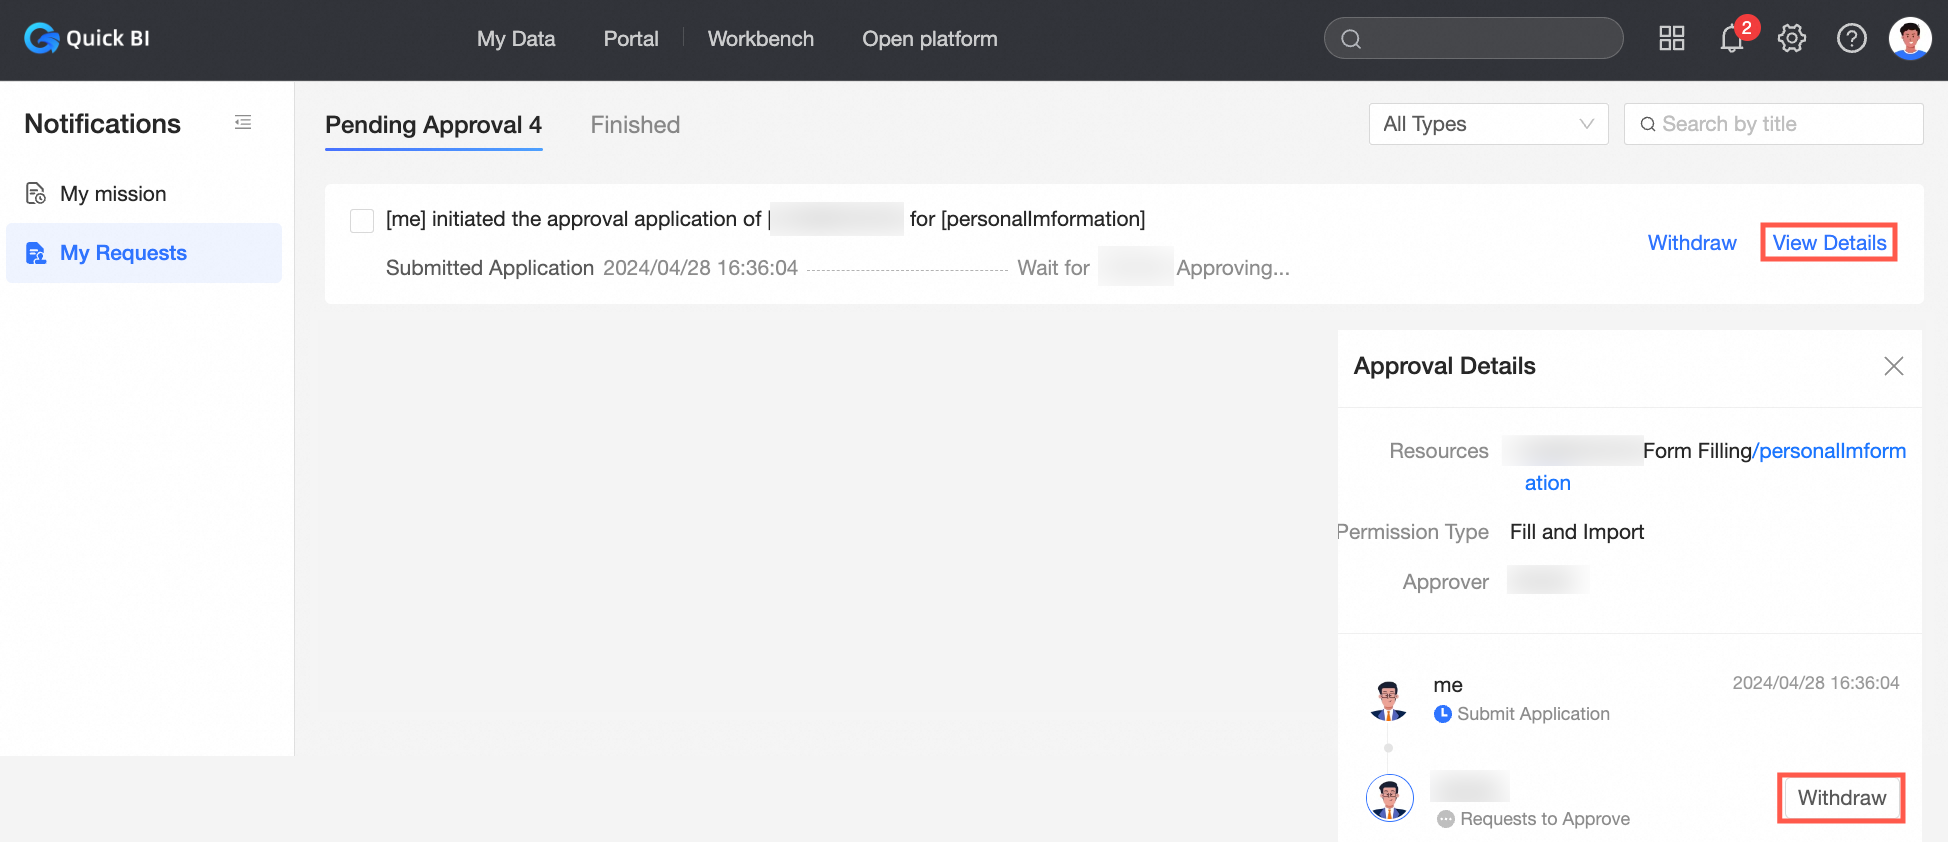Open the personalImformation resource link
Screen dimensions: 1948x842
(x=1831, y=451)
